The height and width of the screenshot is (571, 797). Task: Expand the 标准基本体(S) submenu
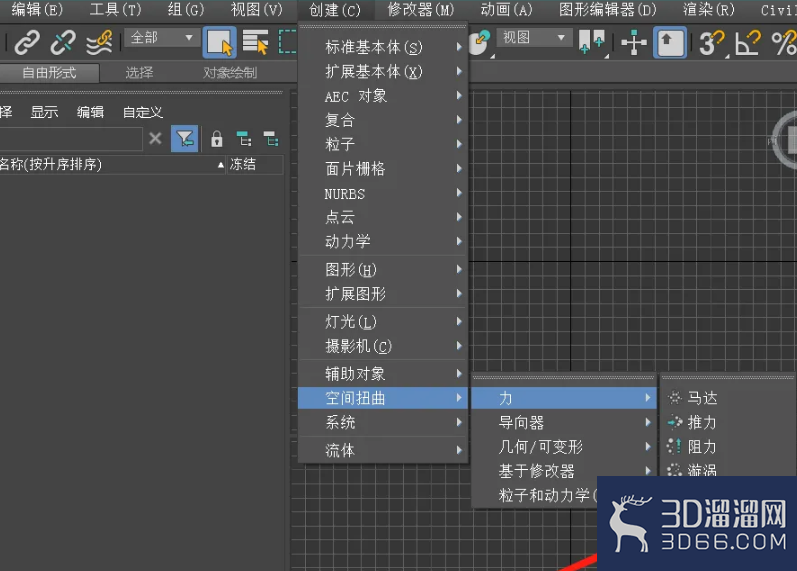[x=383, y=47]
